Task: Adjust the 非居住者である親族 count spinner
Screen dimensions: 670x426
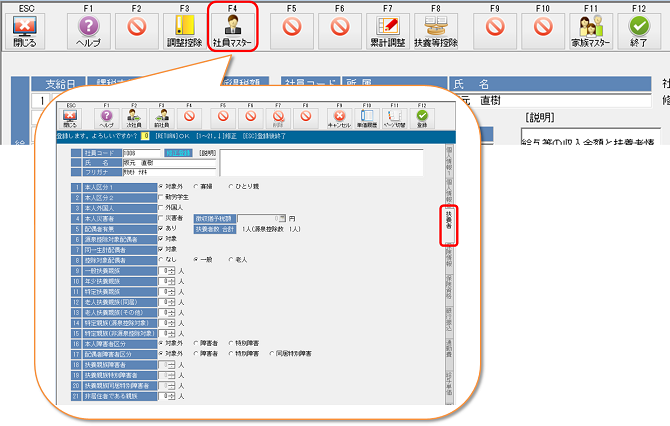Action: 173,396
